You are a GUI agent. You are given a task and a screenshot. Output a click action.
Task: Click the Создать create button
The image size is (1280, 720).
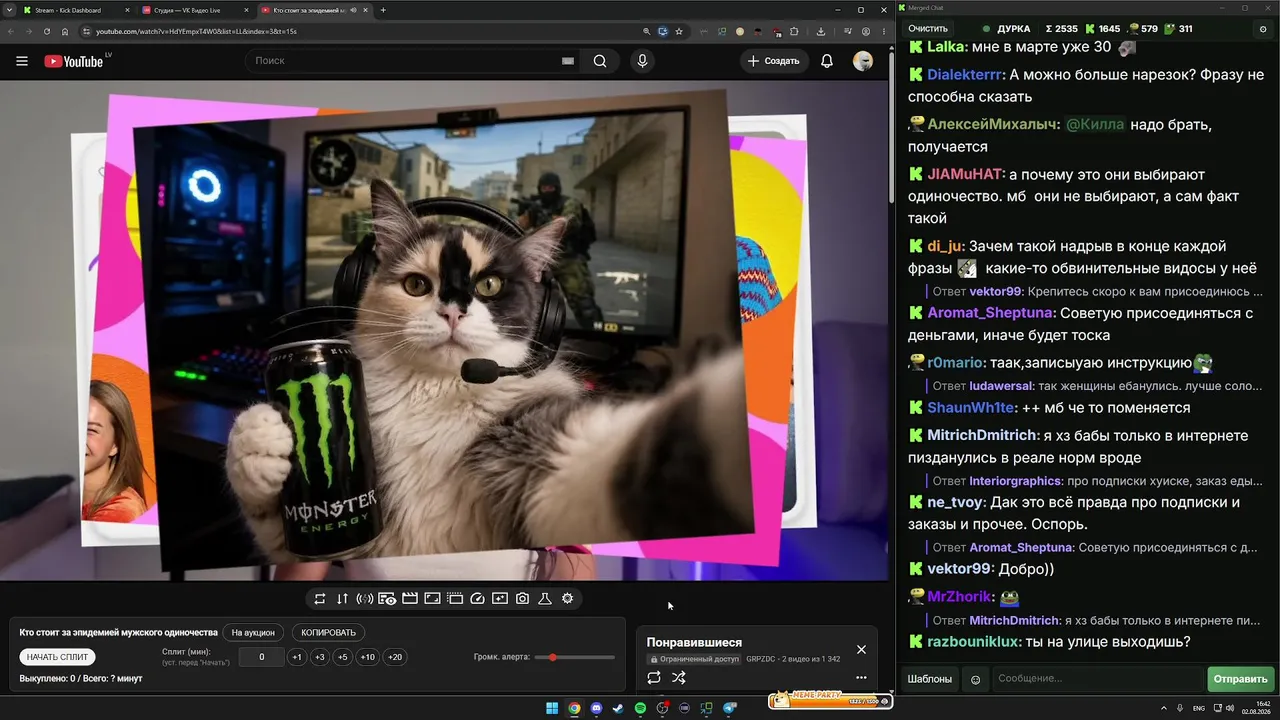coord(774,61)
